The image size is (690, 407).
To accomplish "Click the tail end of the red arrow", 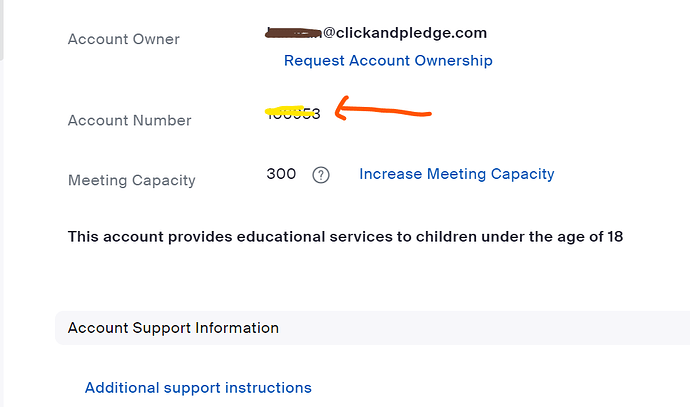I will (427, 113).
